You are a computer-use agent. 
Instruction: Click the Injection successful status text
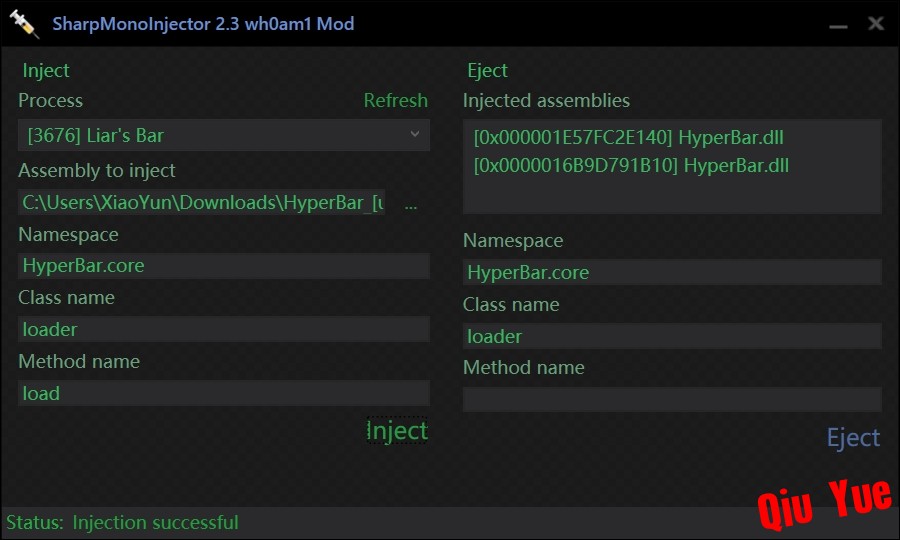point(155,522)
